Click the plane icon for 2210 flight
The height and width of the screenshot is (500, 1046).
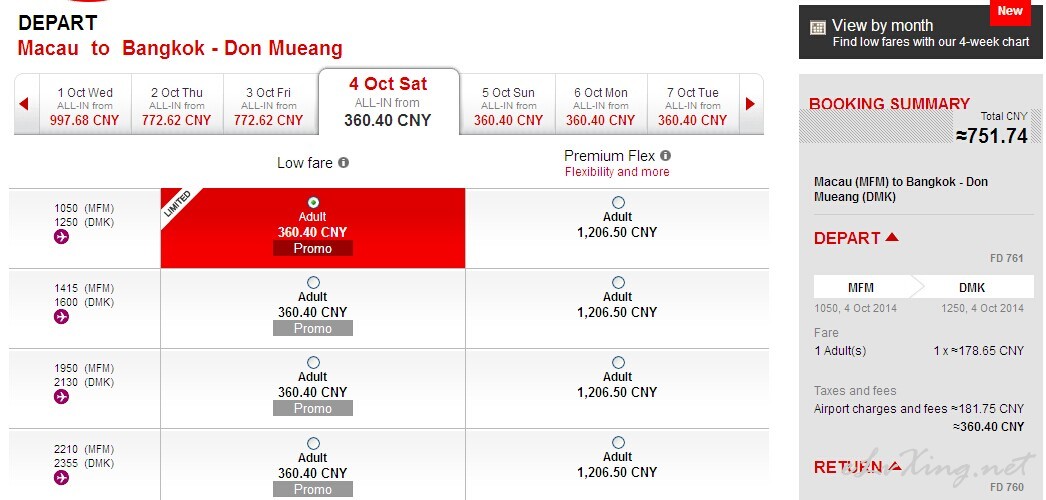point(61,477)
